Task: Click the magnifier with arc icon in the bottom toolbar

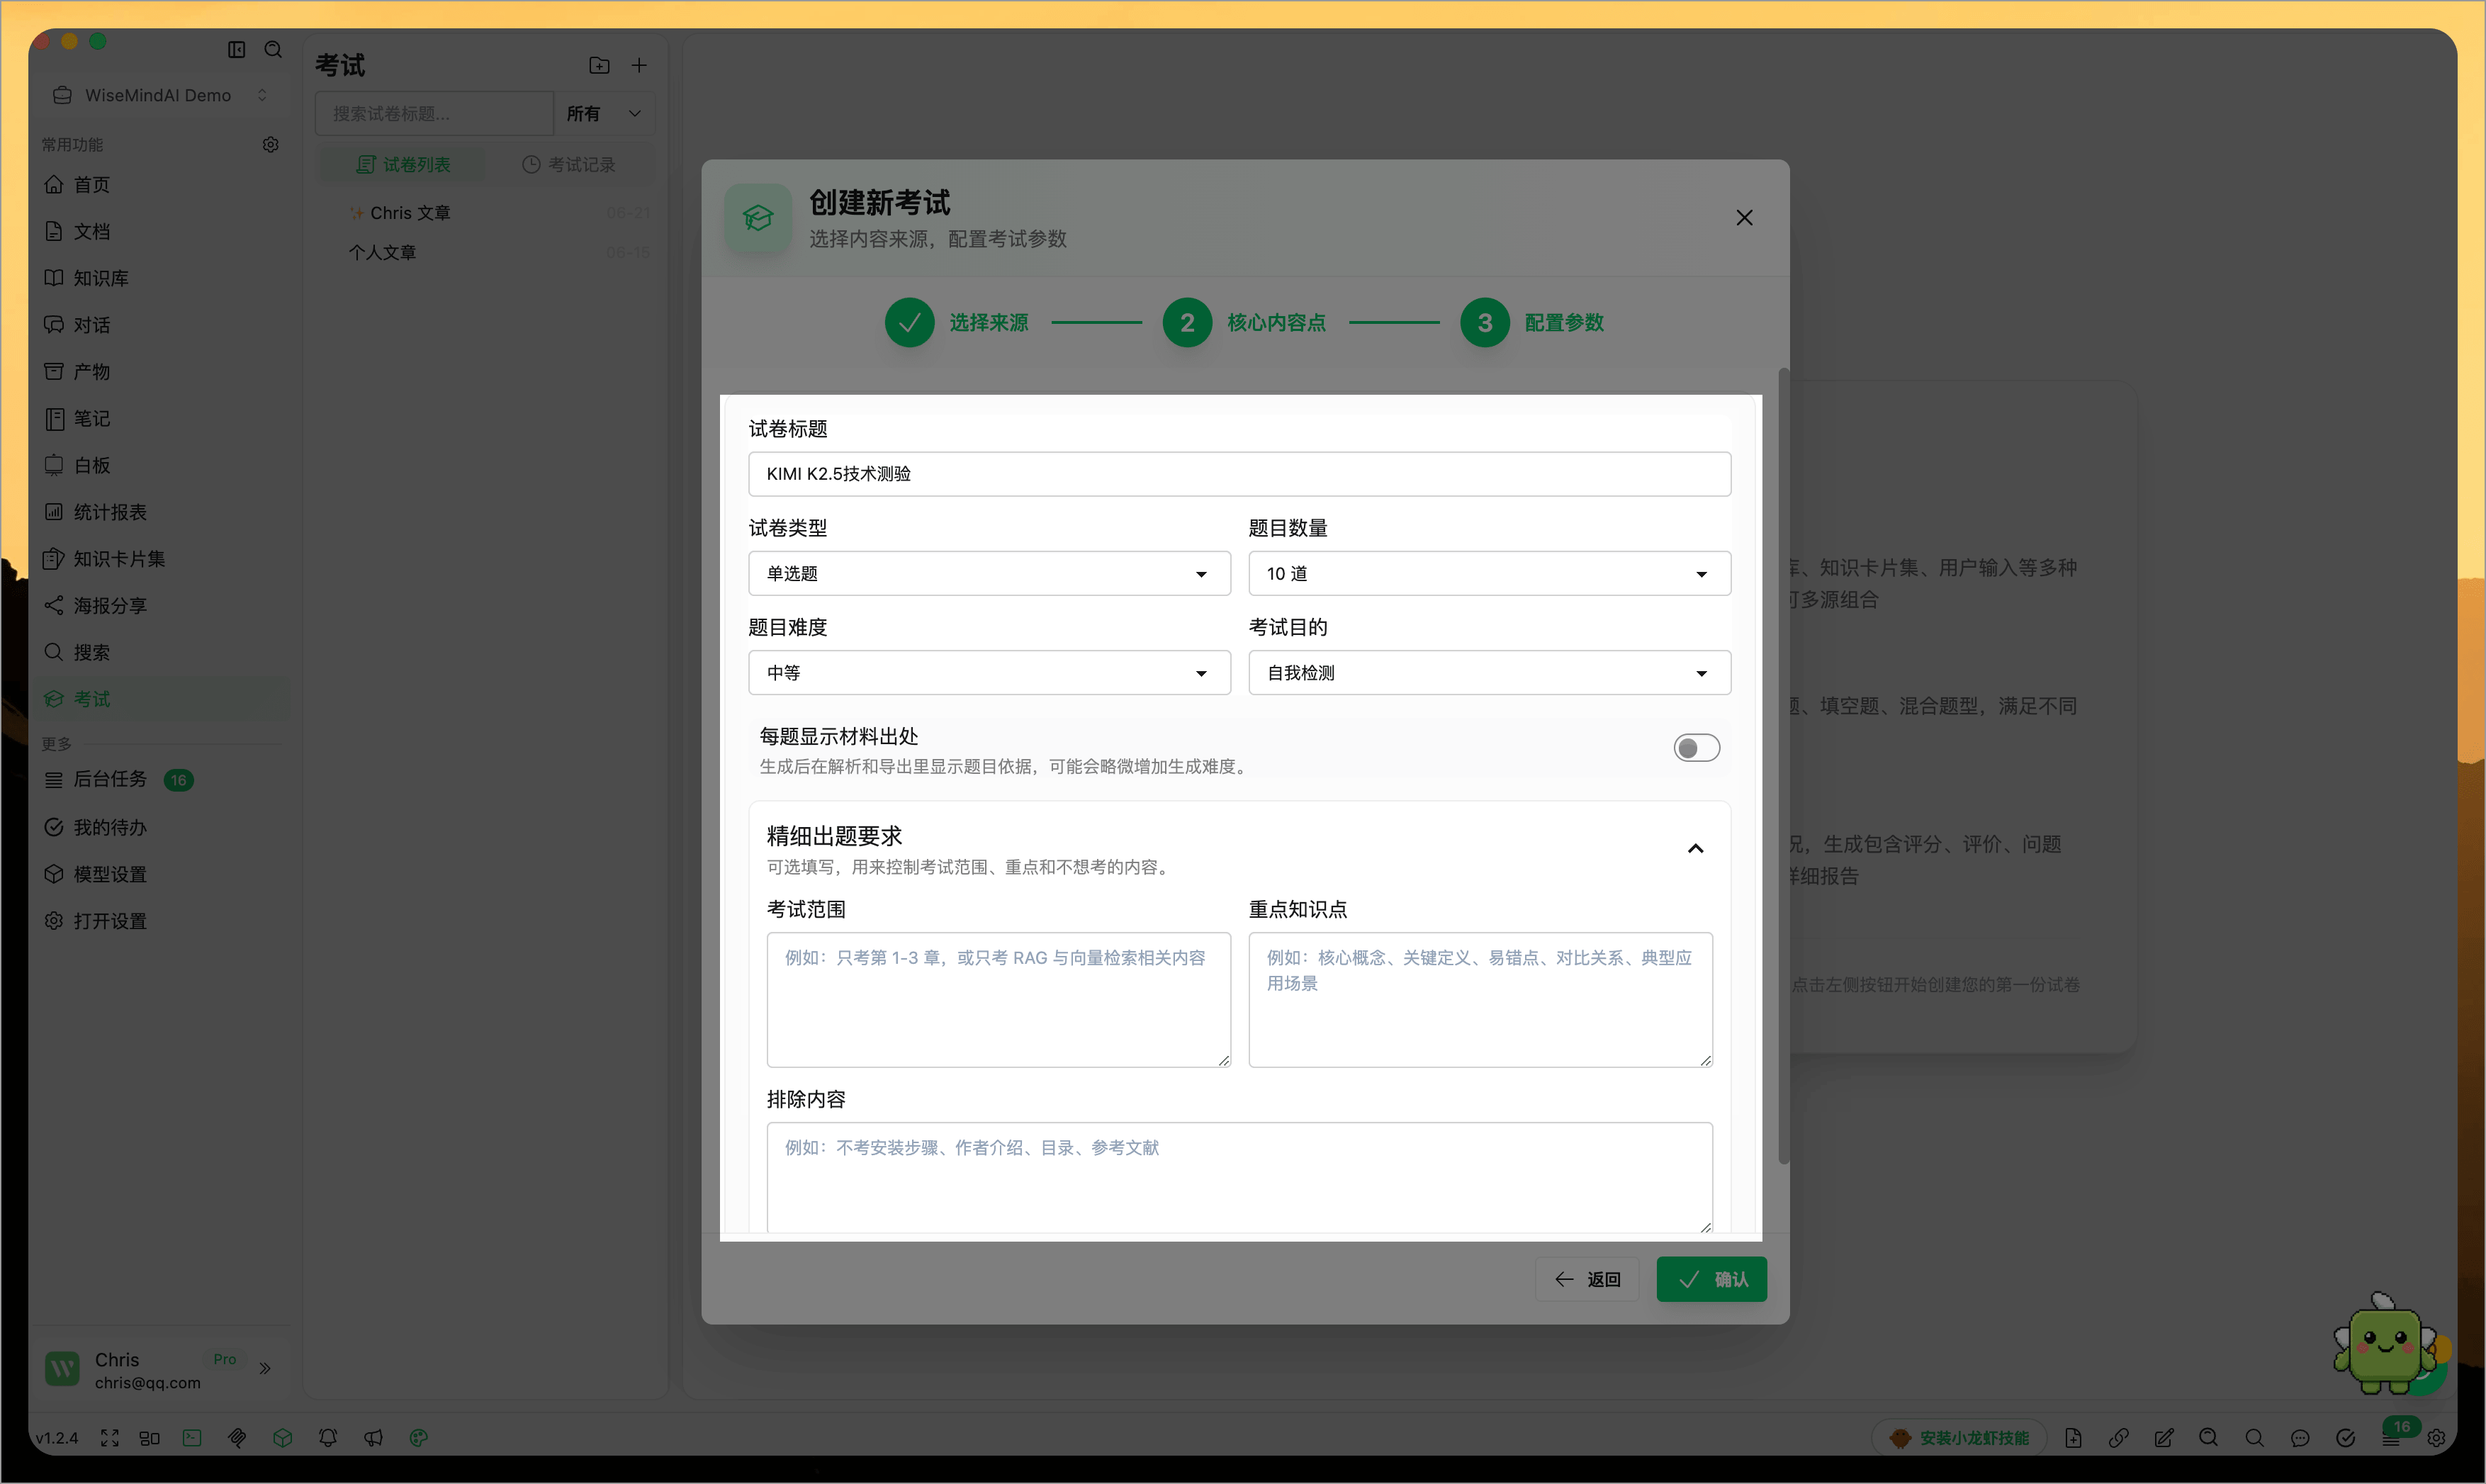Action: [x=2209, y=1438]
